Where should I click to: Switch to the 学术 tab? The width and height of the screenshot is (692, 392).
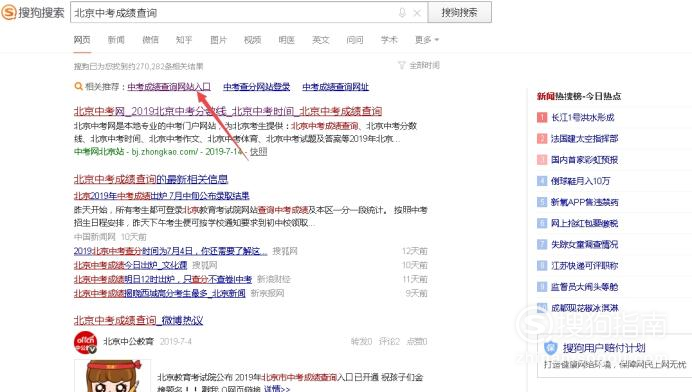(x=389, y=40)
